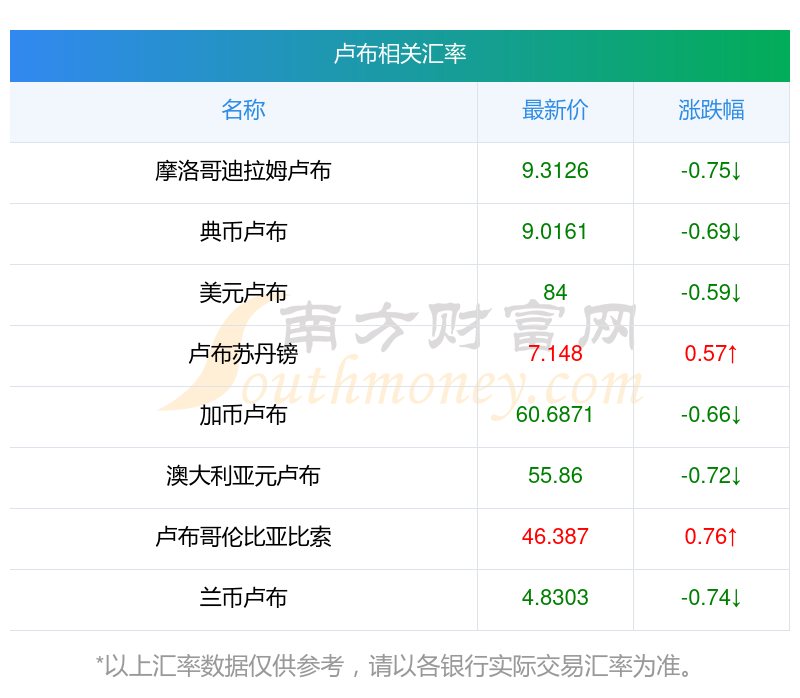Click the price value 9.3126
This screenshot has width=800, height=698.
[x=555, y=171]
